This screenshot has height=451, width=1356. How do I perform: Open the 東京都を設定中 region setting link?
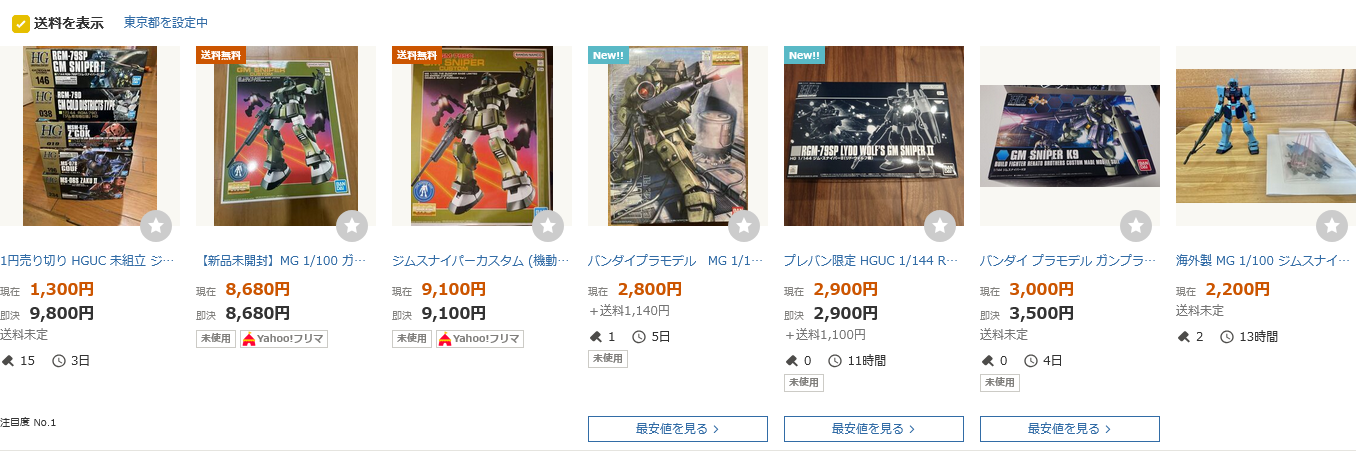click(x=166, y=23)
